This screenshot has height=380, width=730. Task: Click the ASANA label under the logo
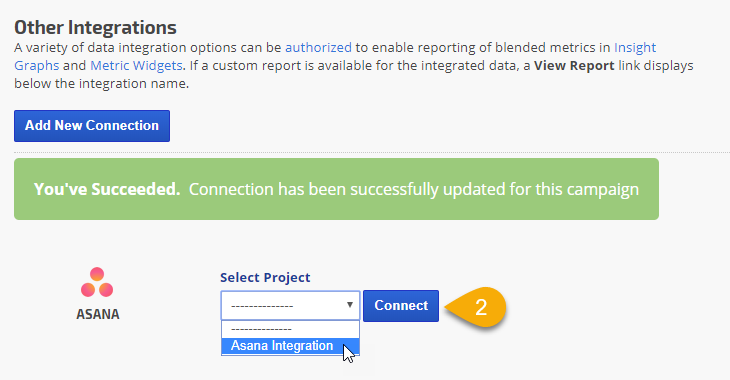tap(98, 314)
